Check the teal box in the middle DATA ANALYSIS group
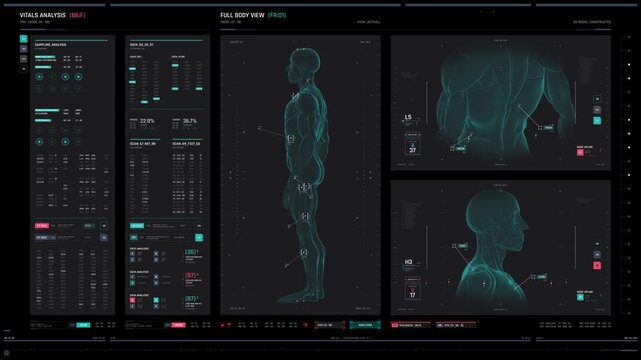641x360 pixels. point(132,283)
